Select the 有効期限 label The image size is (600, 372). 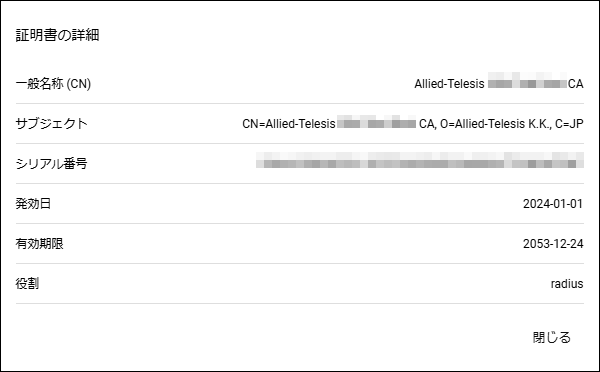pyautogui.click(x=39, y=243)
